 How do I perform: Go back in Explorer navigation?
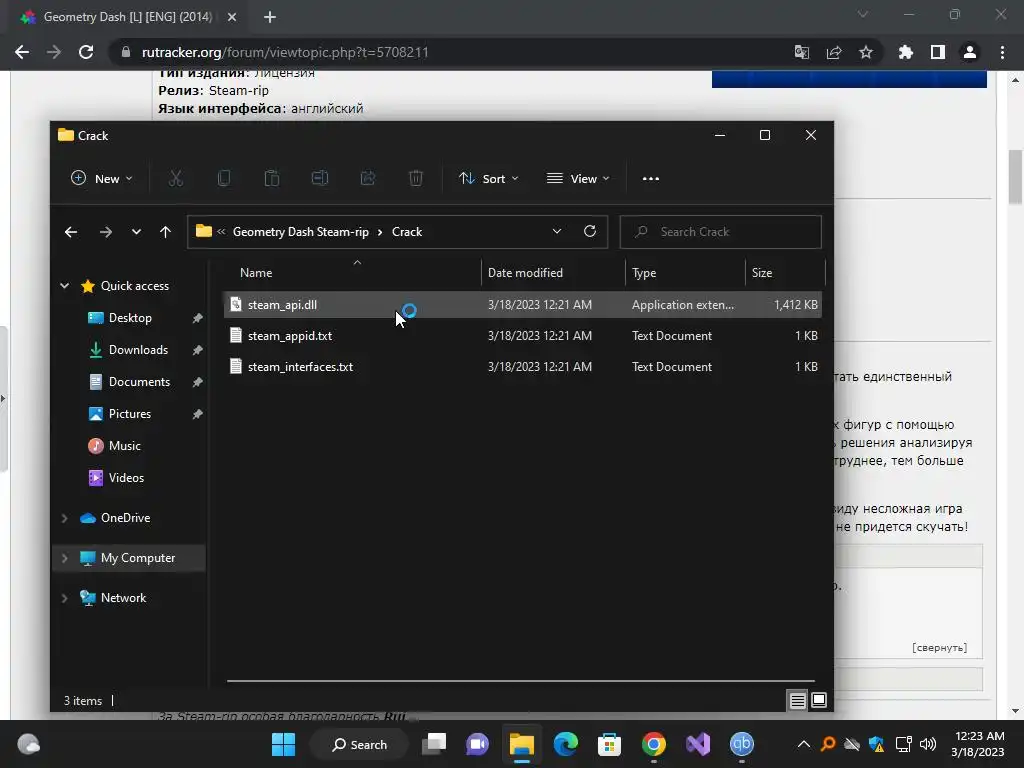click(x=71, y=232)
